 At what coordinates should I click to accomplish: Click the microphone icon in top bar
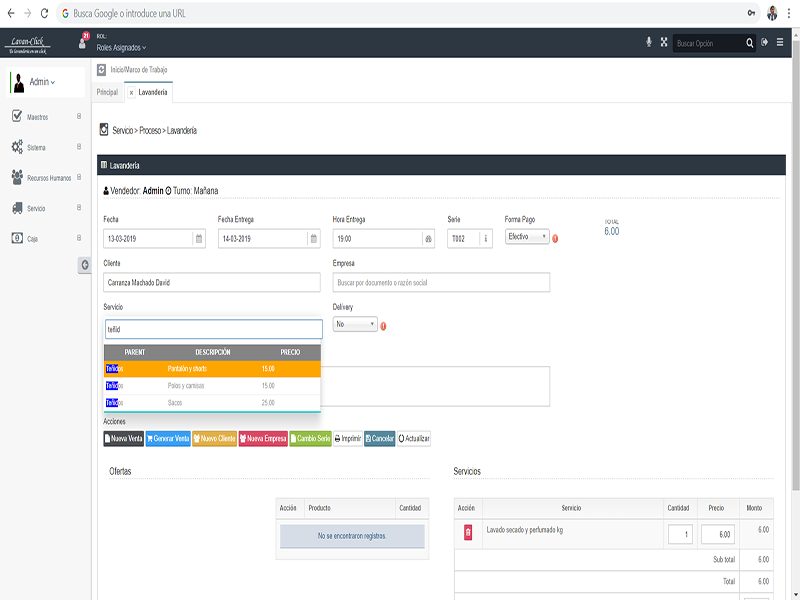(x=648, y=42)
